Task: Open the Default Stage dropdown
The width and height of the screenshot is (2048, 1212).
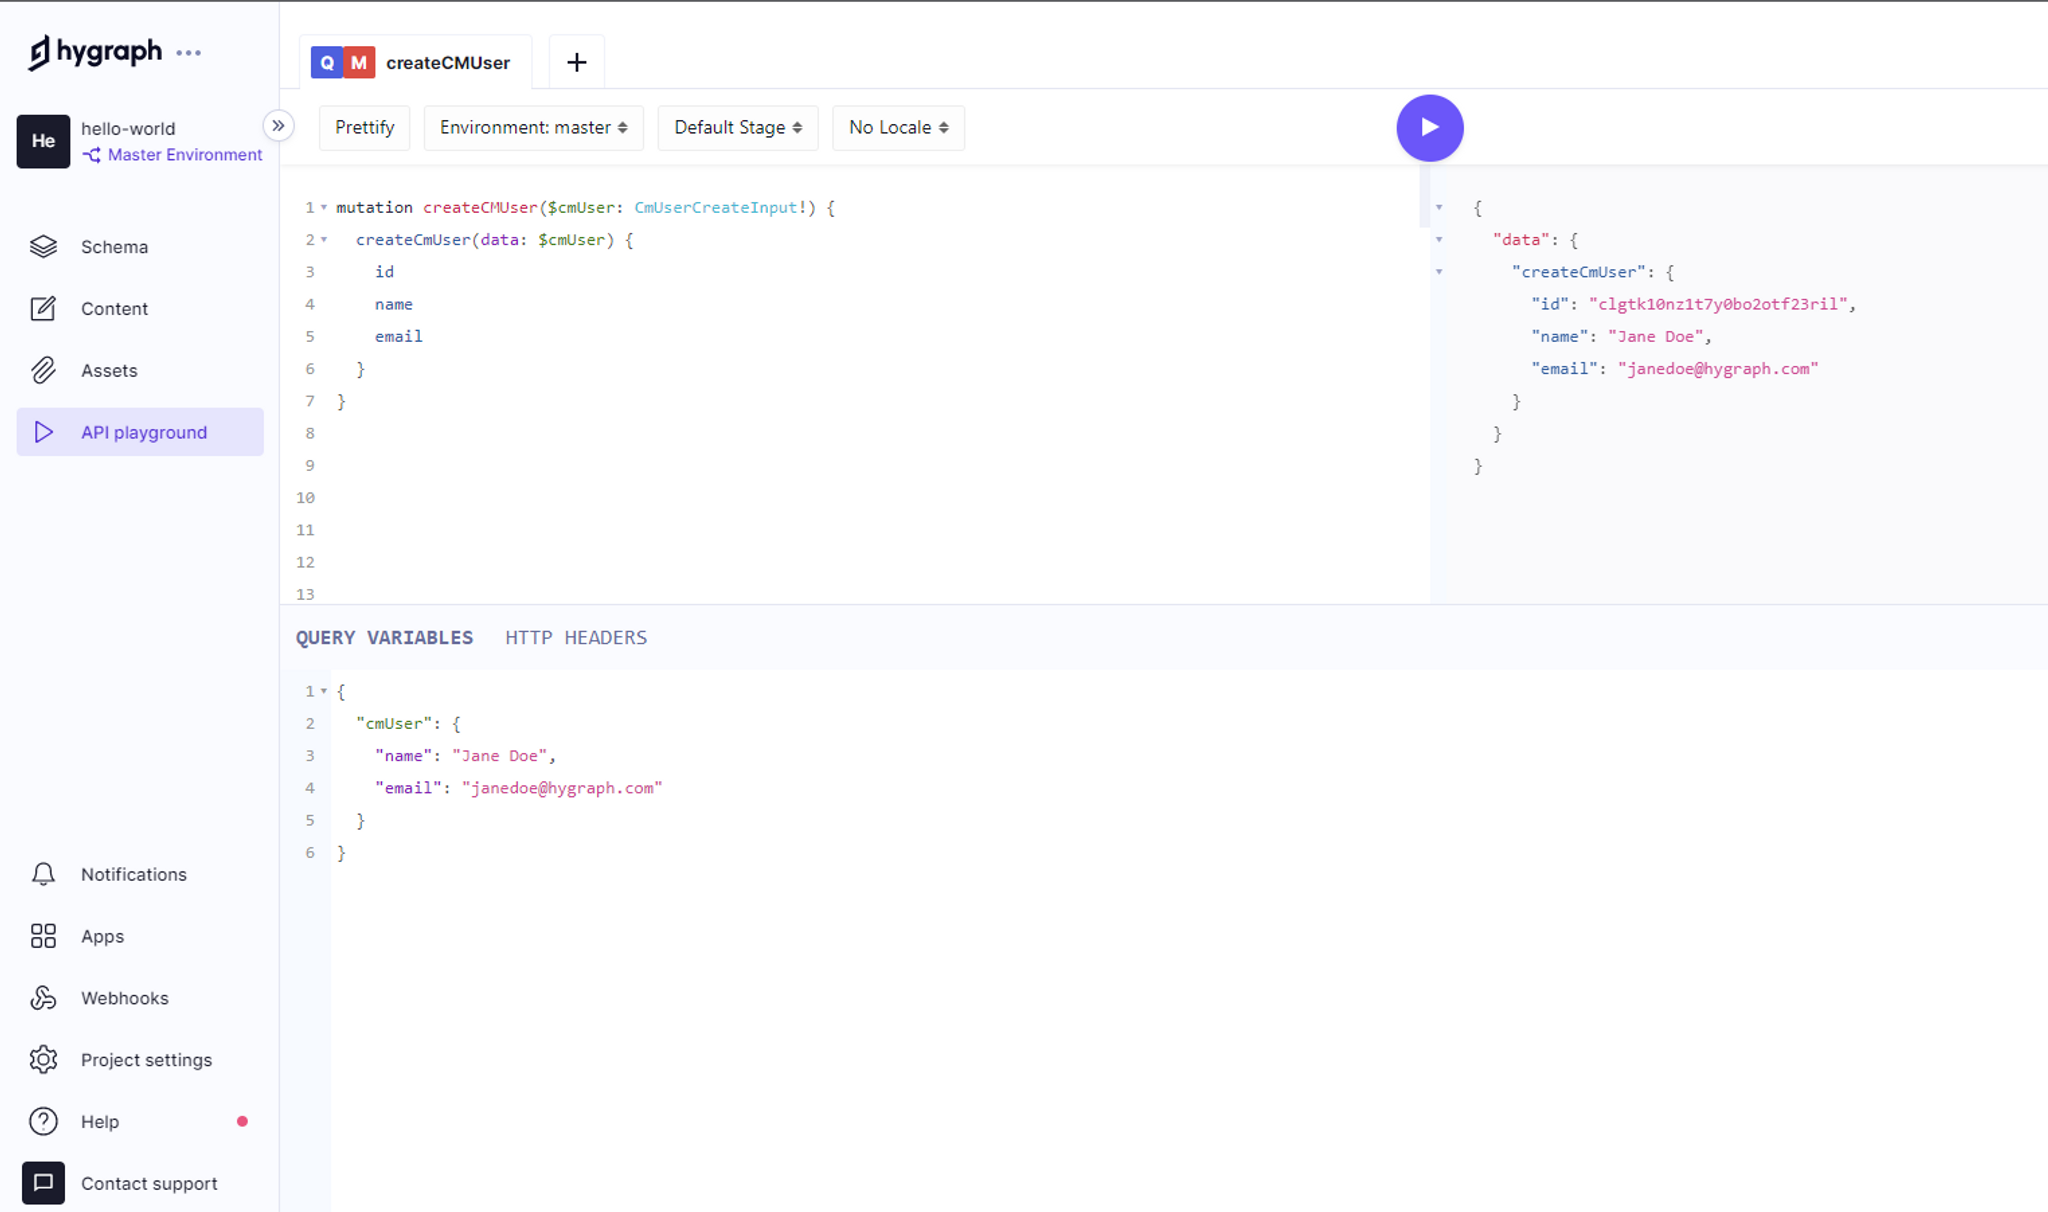Action: click(x=737, y=128)
